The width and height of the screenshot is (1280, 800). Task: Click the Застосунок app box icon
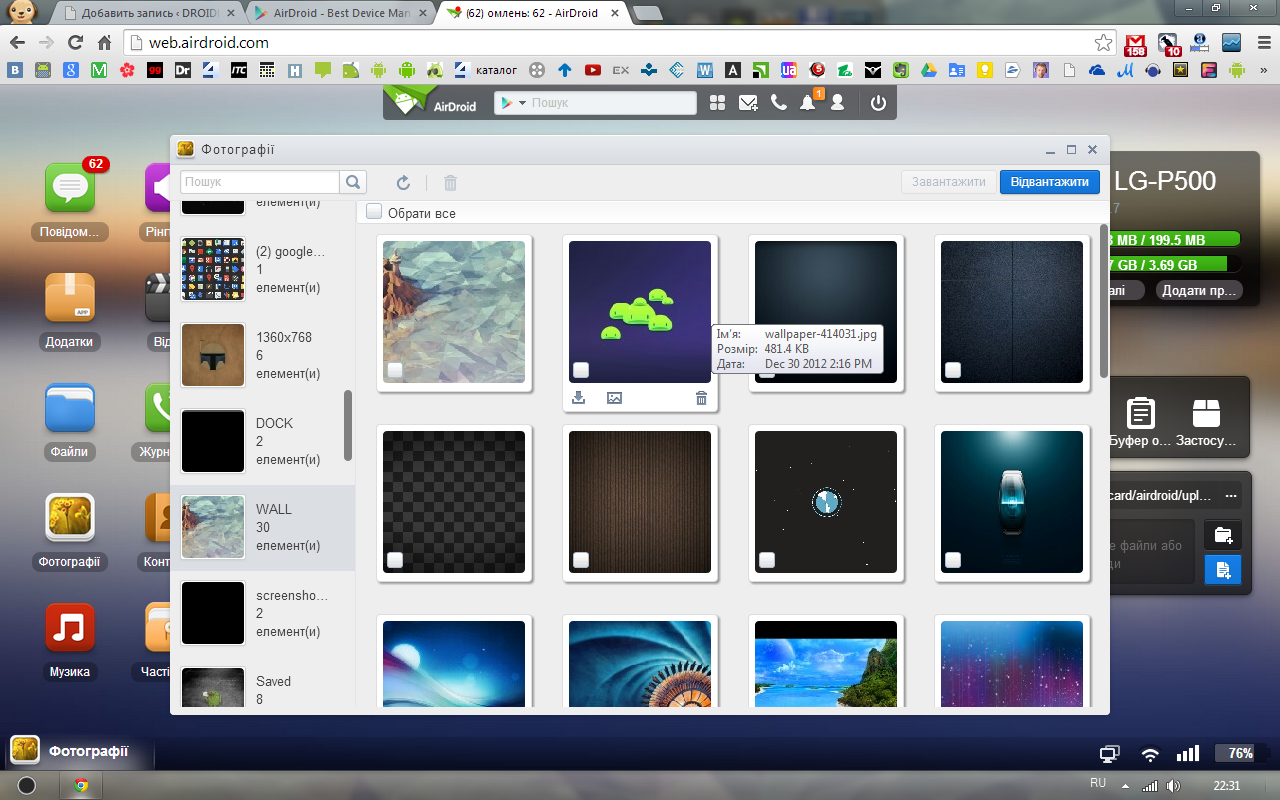pyautogui.click(x=1207, y=412)
